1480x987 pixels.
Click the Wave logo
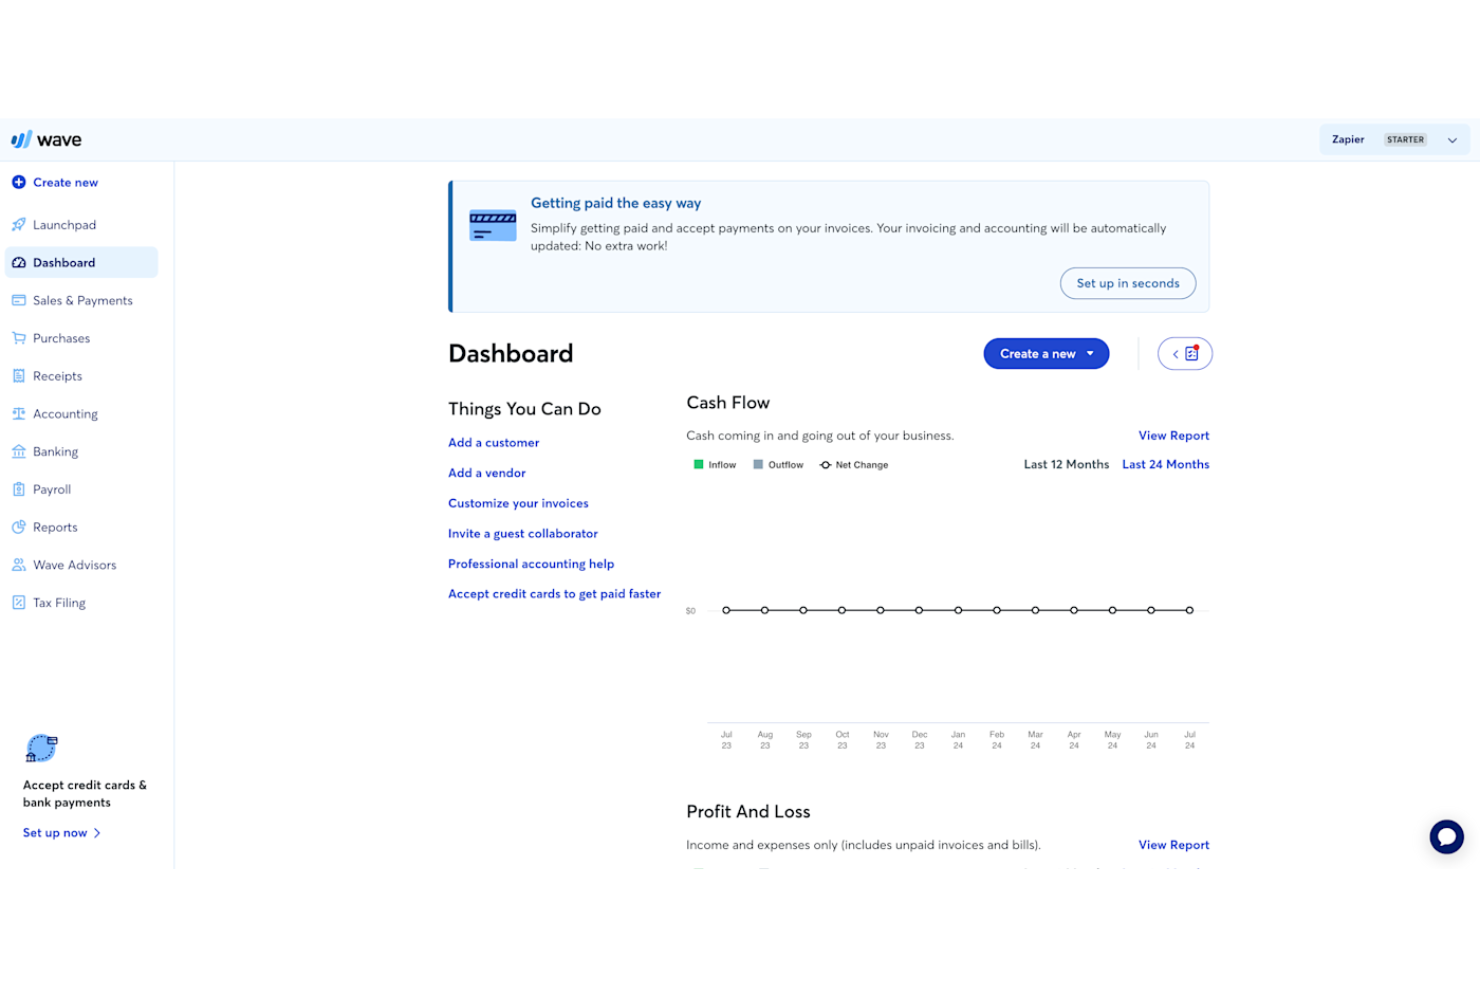[x=46, y=139]
